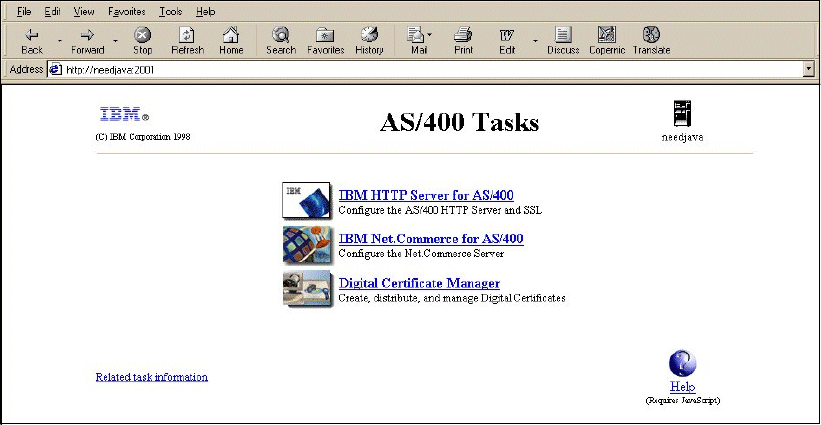The height and width of the screenshot is (425, 821).
Task: Click the page icon in Address bar
Action: pyautogui.click(x=56, y=69)
